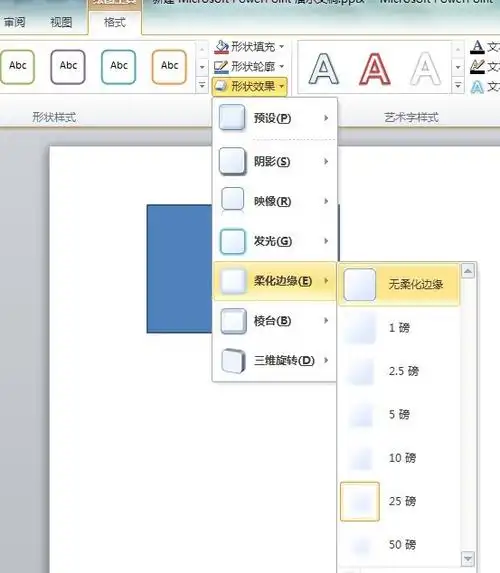The image size is (500, 573).
Task: Click the text effects glowing A icon
Action: 477,87
